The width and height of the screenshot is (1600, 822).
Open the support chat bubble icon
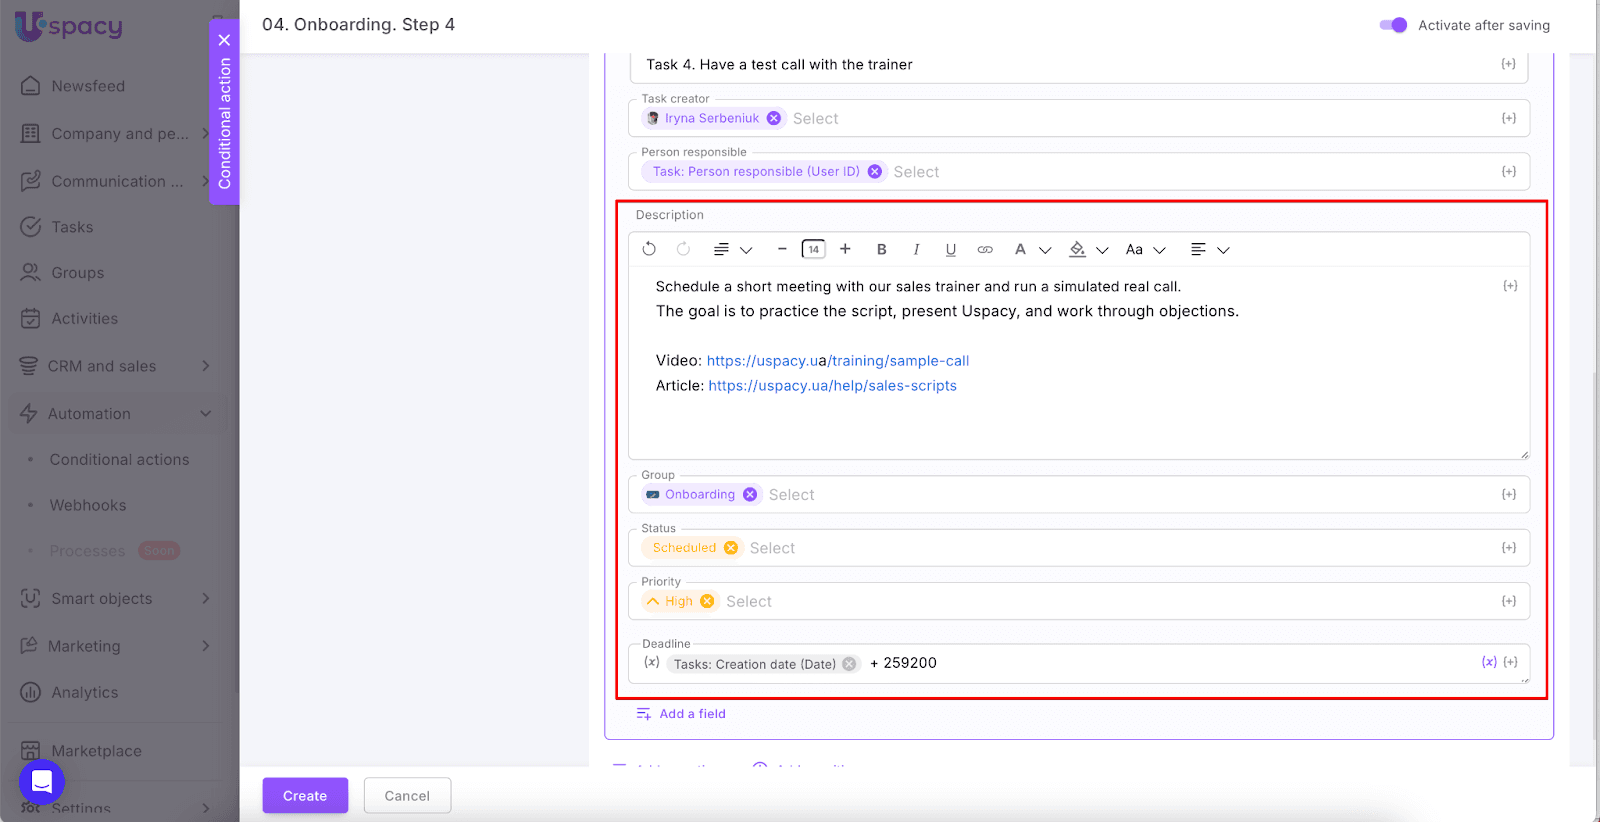[x=42, y=781]
